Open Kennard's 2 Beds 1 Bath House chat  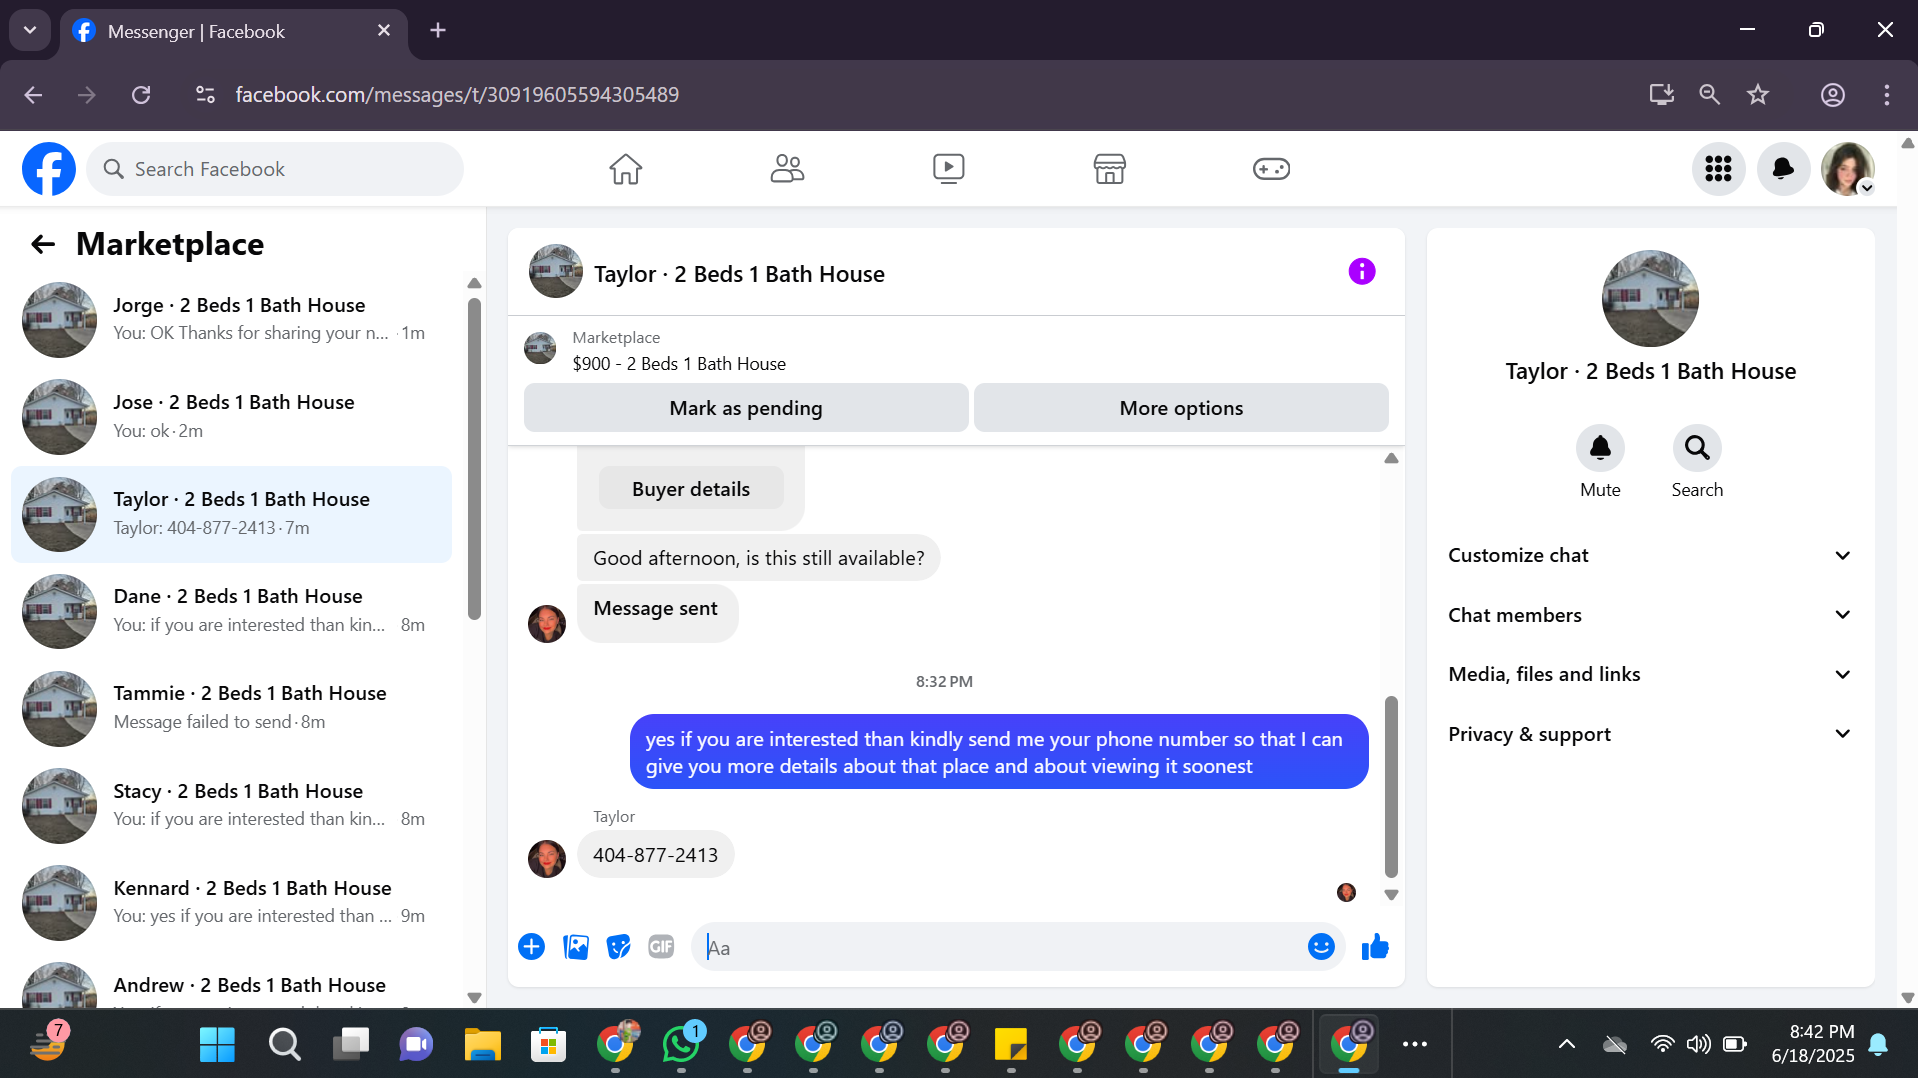click(232, 902)
